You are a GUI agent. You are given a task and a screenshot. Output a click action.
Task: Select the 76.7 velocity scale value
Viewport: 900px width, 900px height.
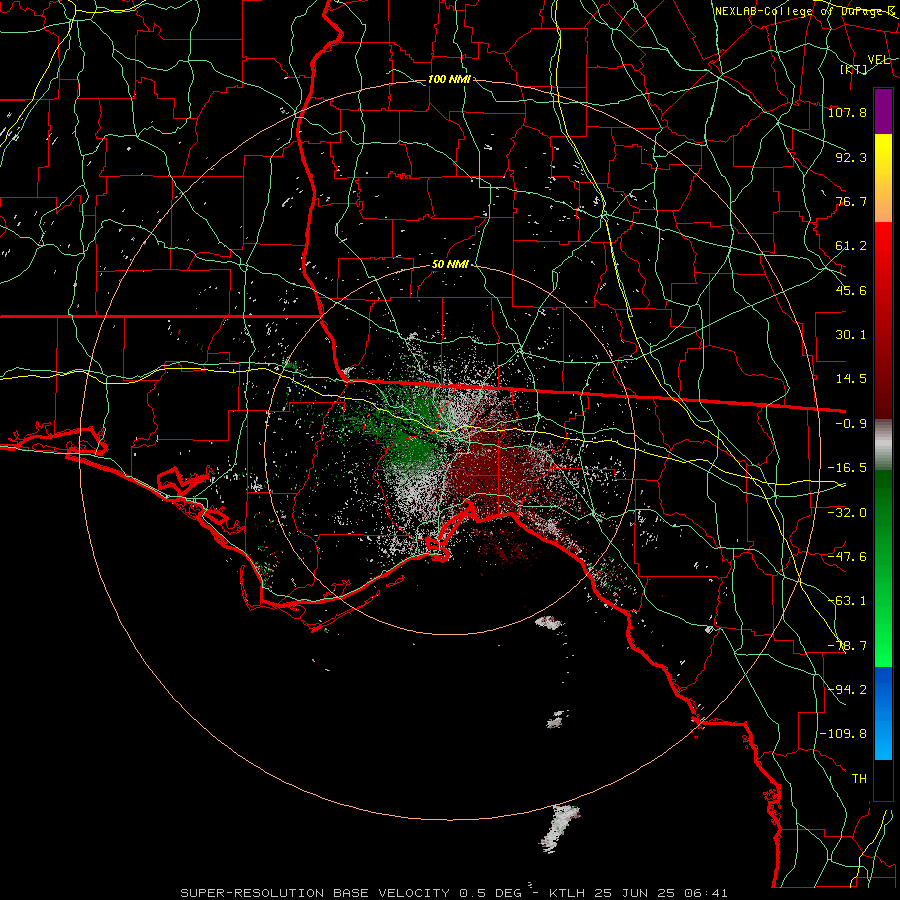pyautogui.click(x=851, y=201)
